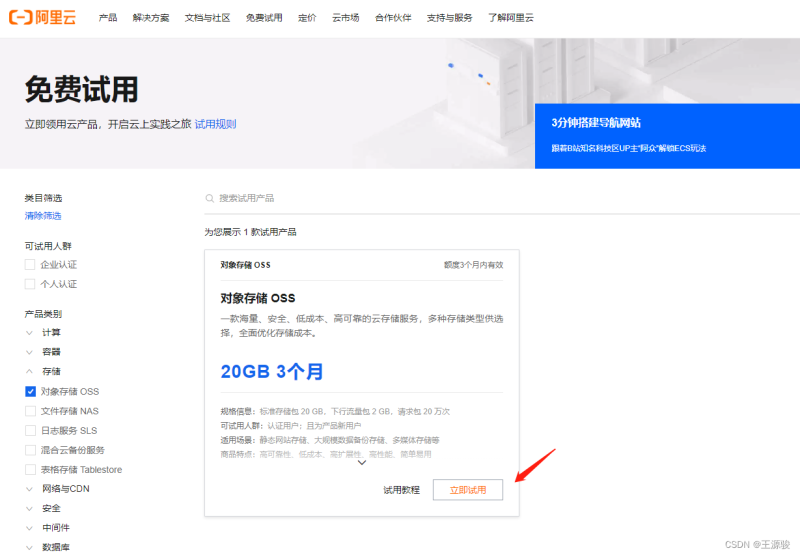Click the search magnifier icon
Viewport: 800px width, 555px height.
pos(209,198)
